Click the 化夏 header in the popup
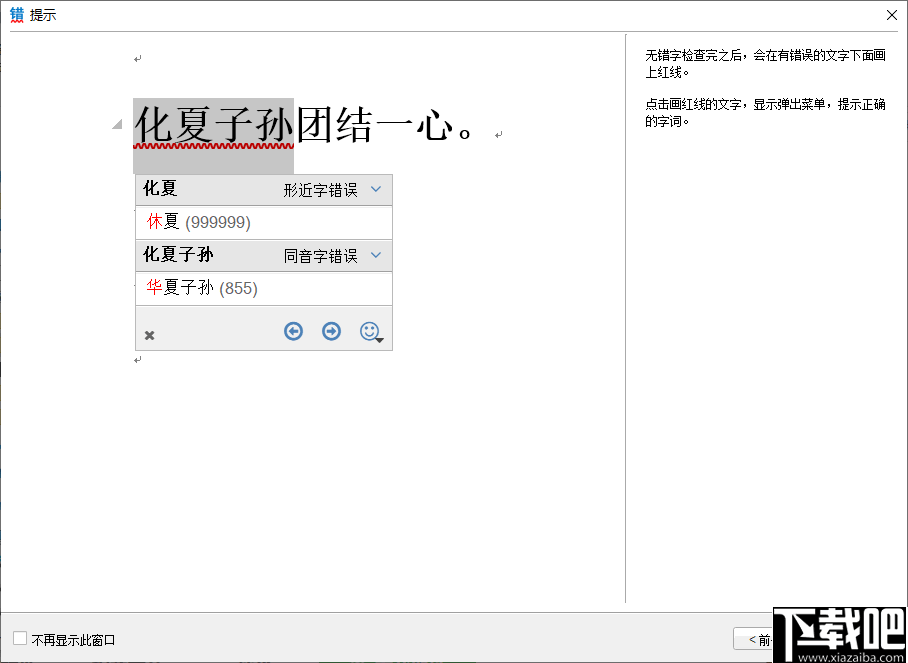This screenshot has height=663, width=908. [160, 189]
